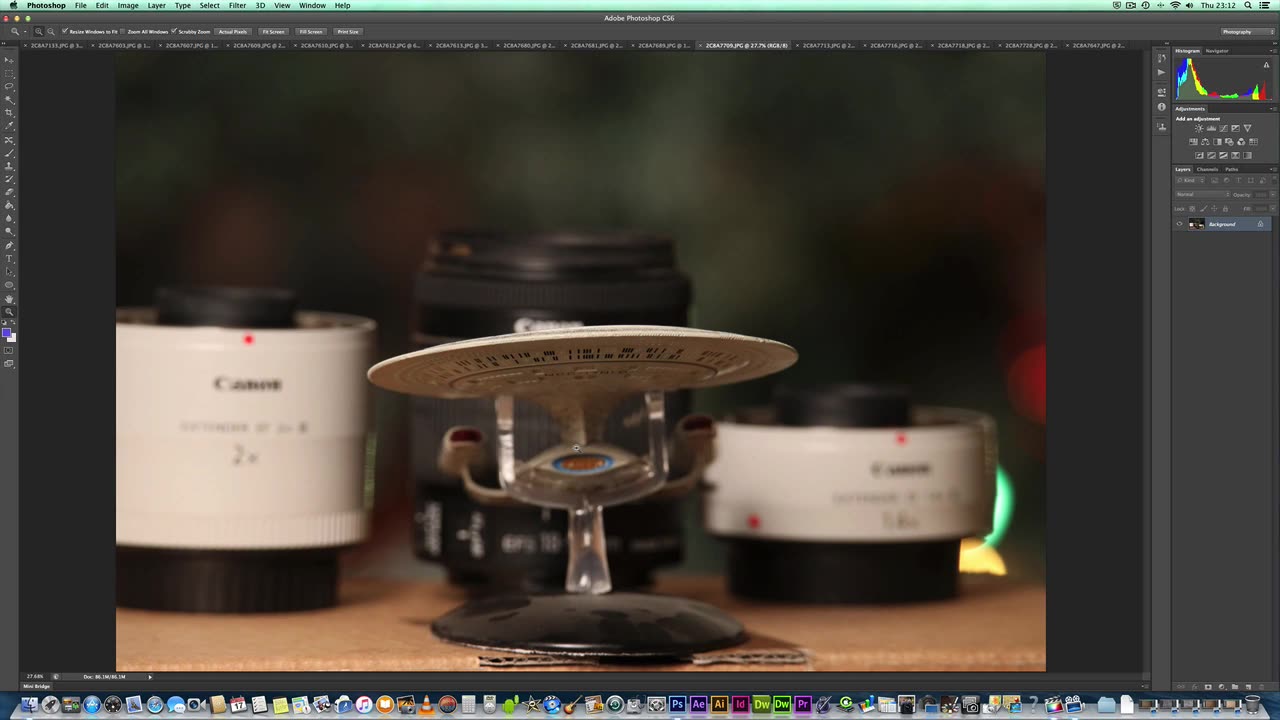Open the Normal blend mode dropdown

1203,194
